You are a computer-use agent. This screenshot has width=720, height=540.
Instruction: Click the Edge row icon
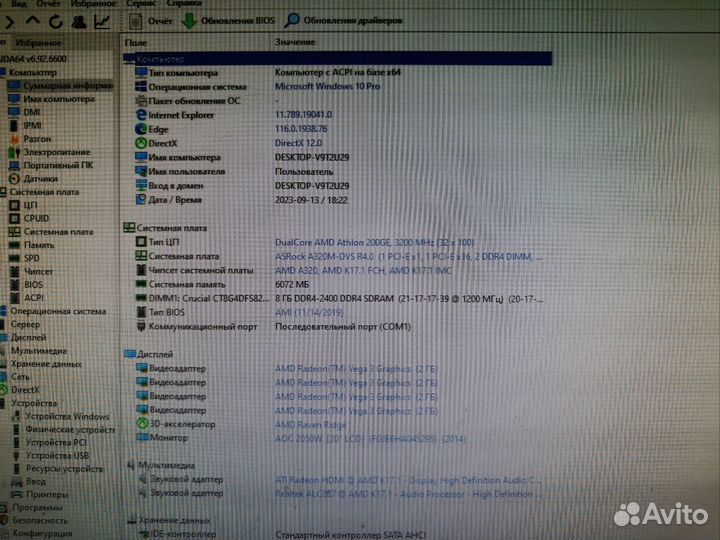(x=141, y=129)
